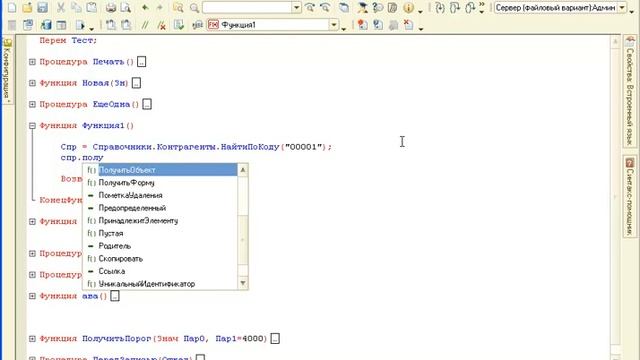The image size is (640, 360).
Task: Click the collapsed body box after Пар1=4000)
Action: click(x=275, y=338)
